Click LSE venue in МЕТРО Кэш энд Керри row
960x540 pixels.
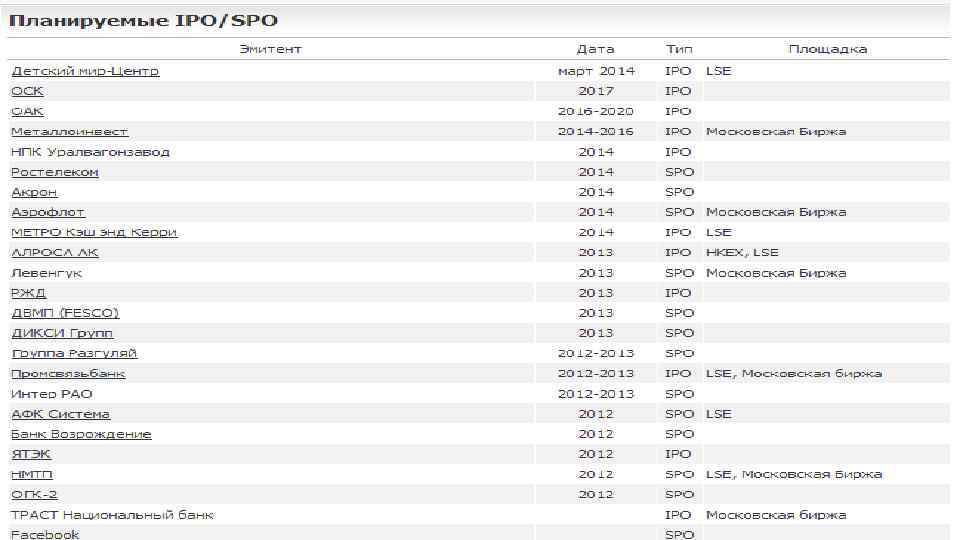pyautogui.click(x=719, y=233)
